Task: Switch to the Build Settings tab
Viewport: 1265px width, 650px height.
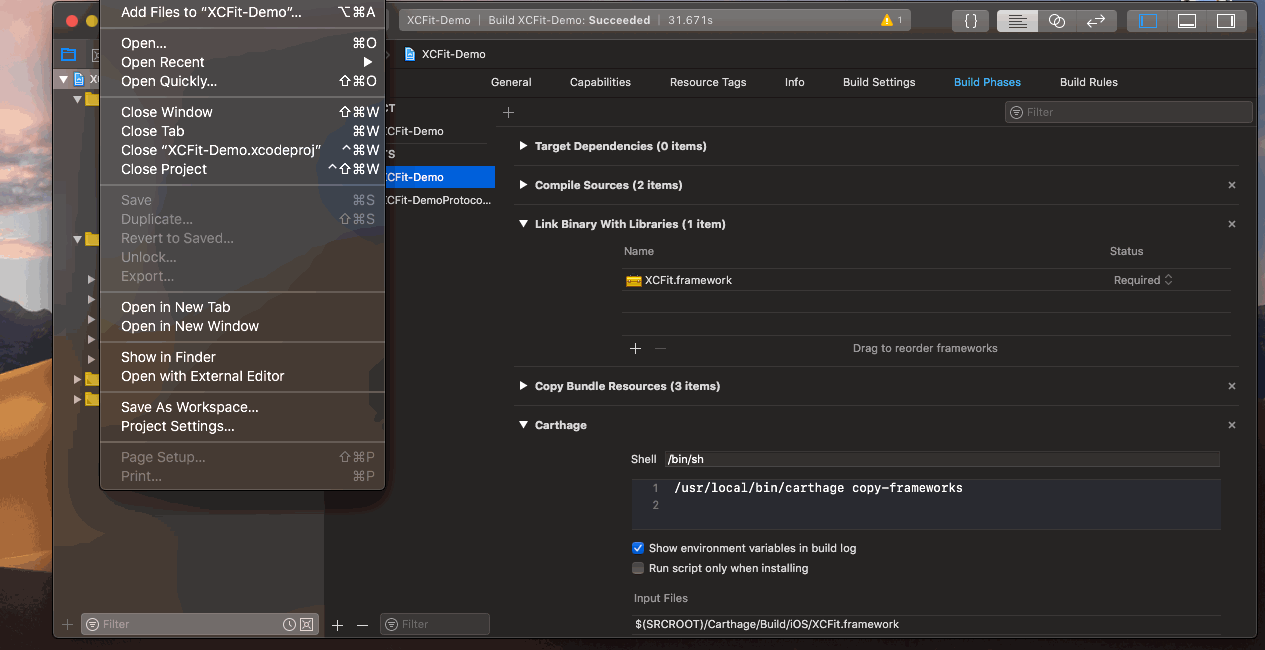Action: click(878, 82)
